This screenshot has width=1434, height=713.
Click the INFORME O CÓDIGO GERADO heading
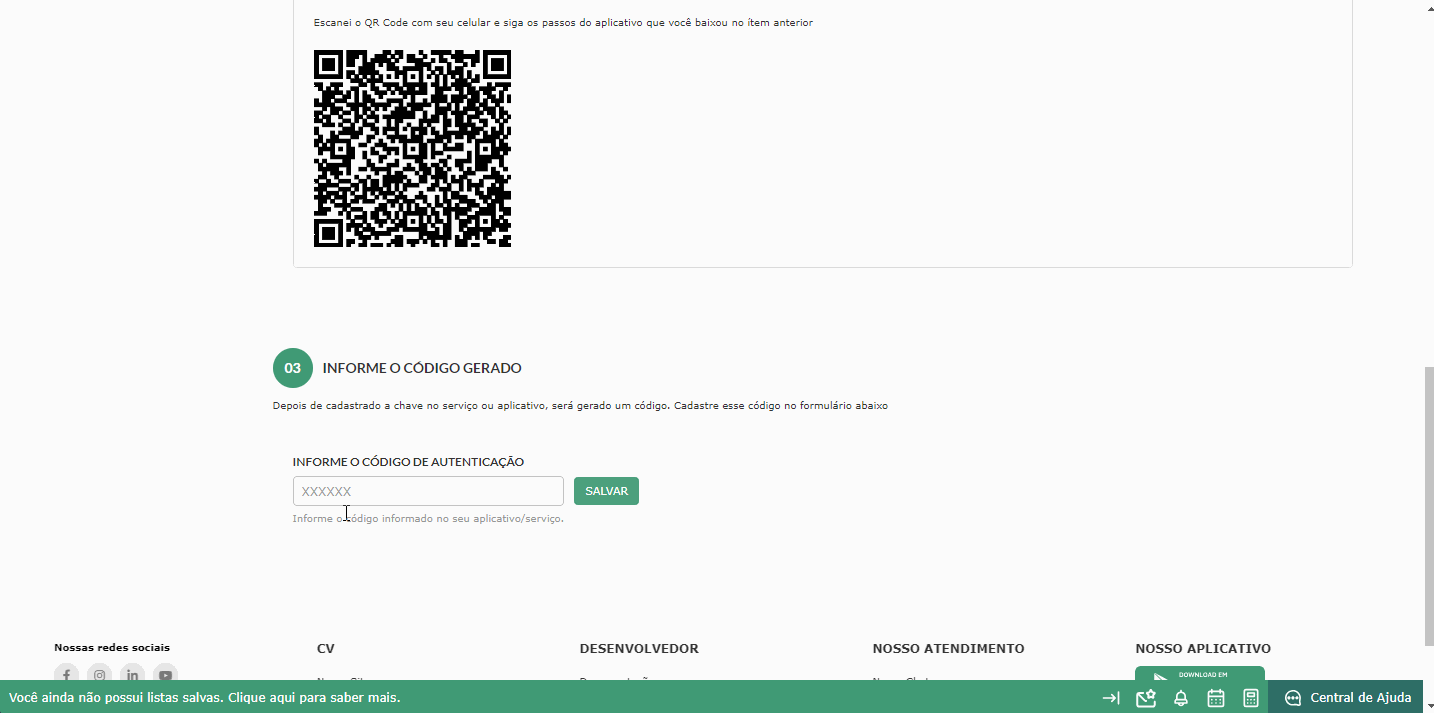(422, 368)
